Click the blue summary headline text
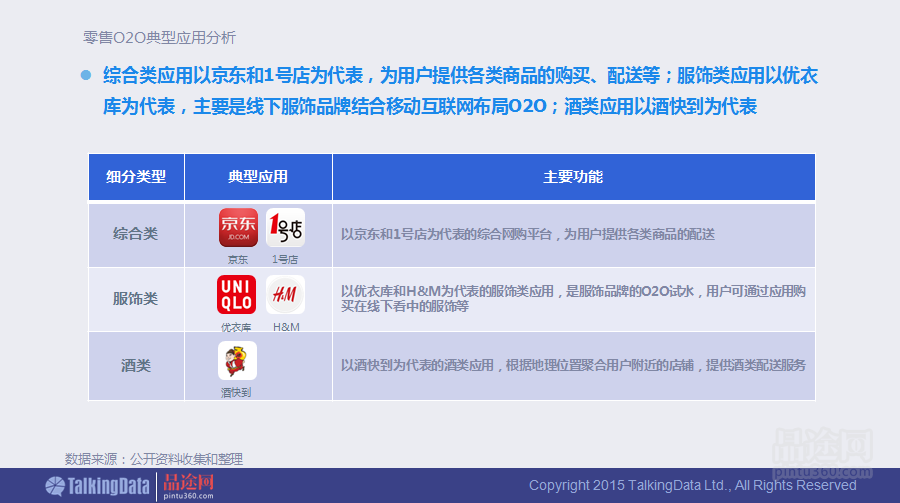900x503 pixels. (460, 91)
